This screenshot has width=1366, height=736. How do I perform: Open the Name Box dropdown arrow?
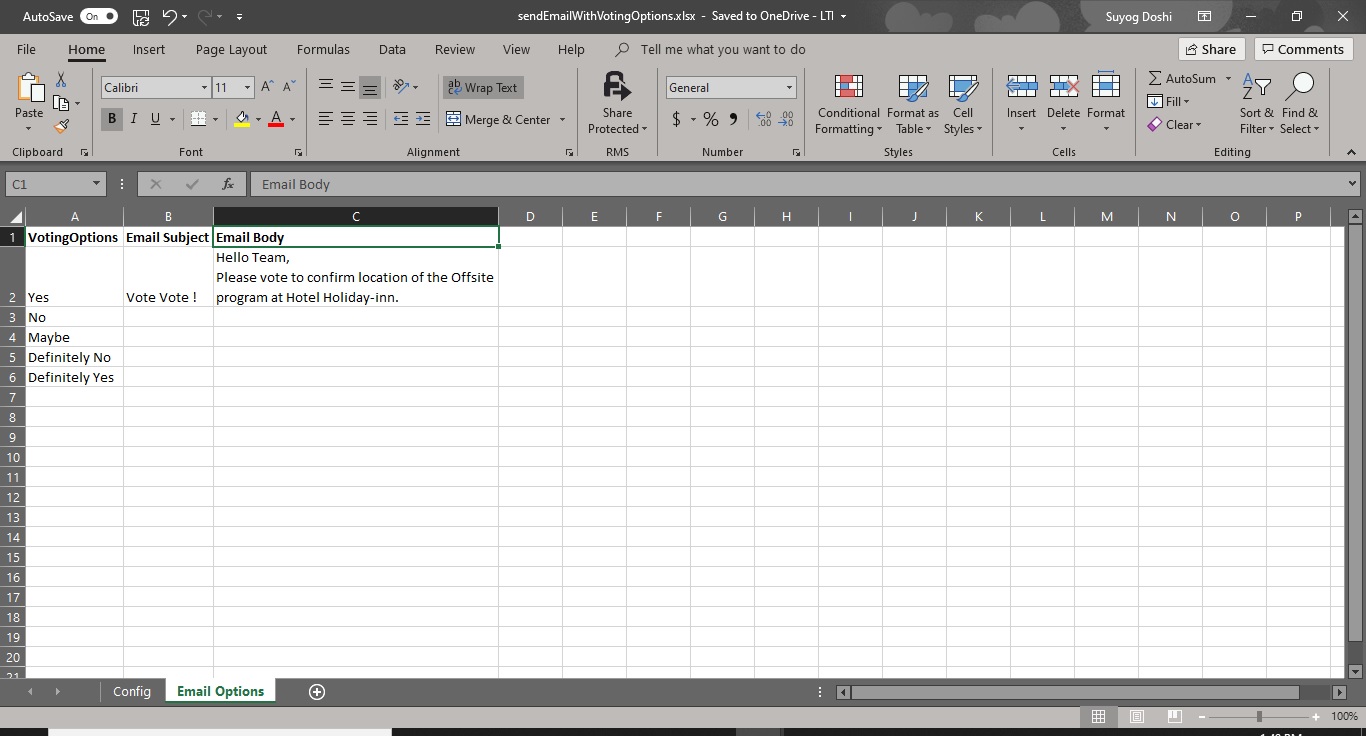pyautogui.click(x=96, y=184)
